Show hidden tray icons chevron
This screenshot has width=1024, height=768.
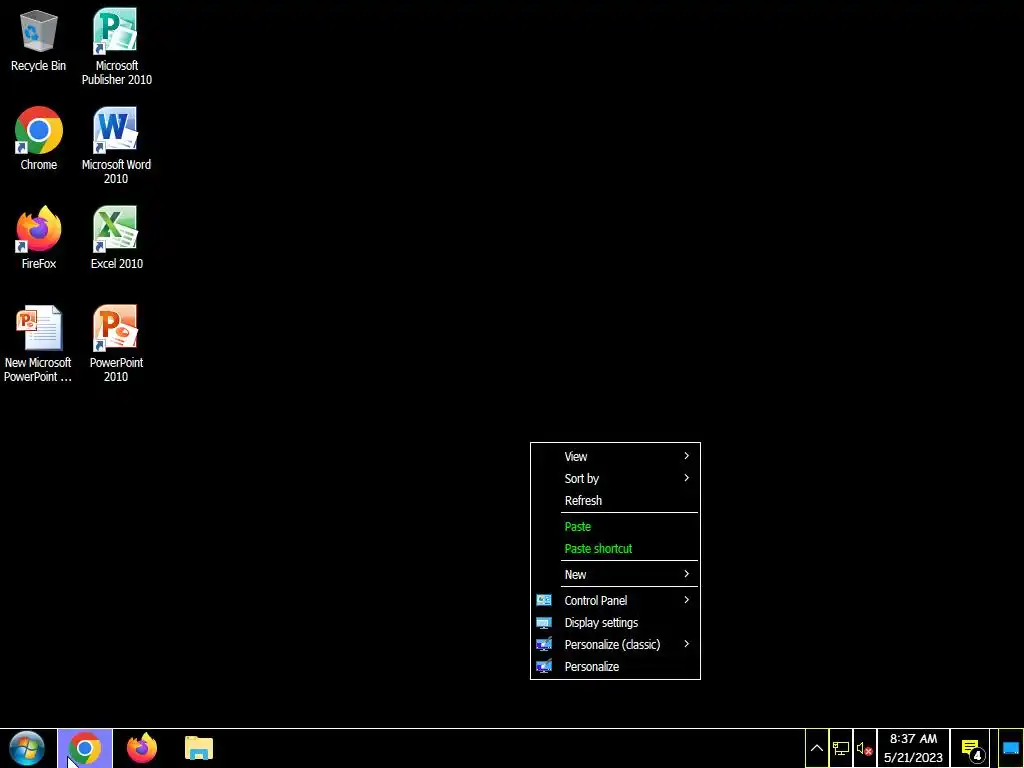click(x=817, y=748)
